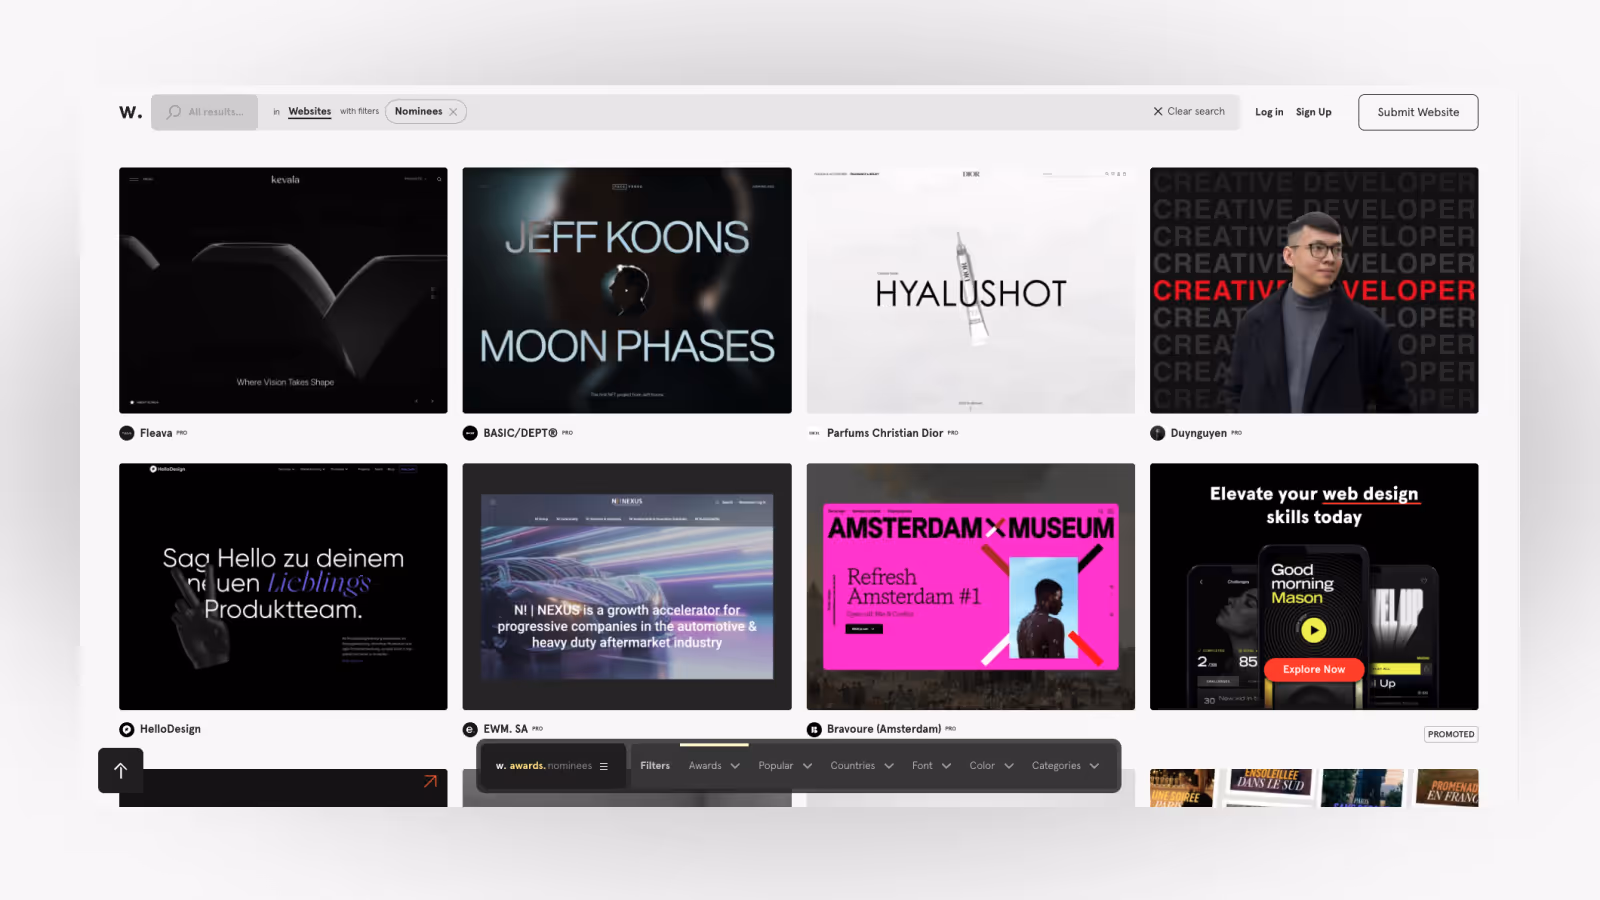Click the Duynguyen name link

point(1198,433)
